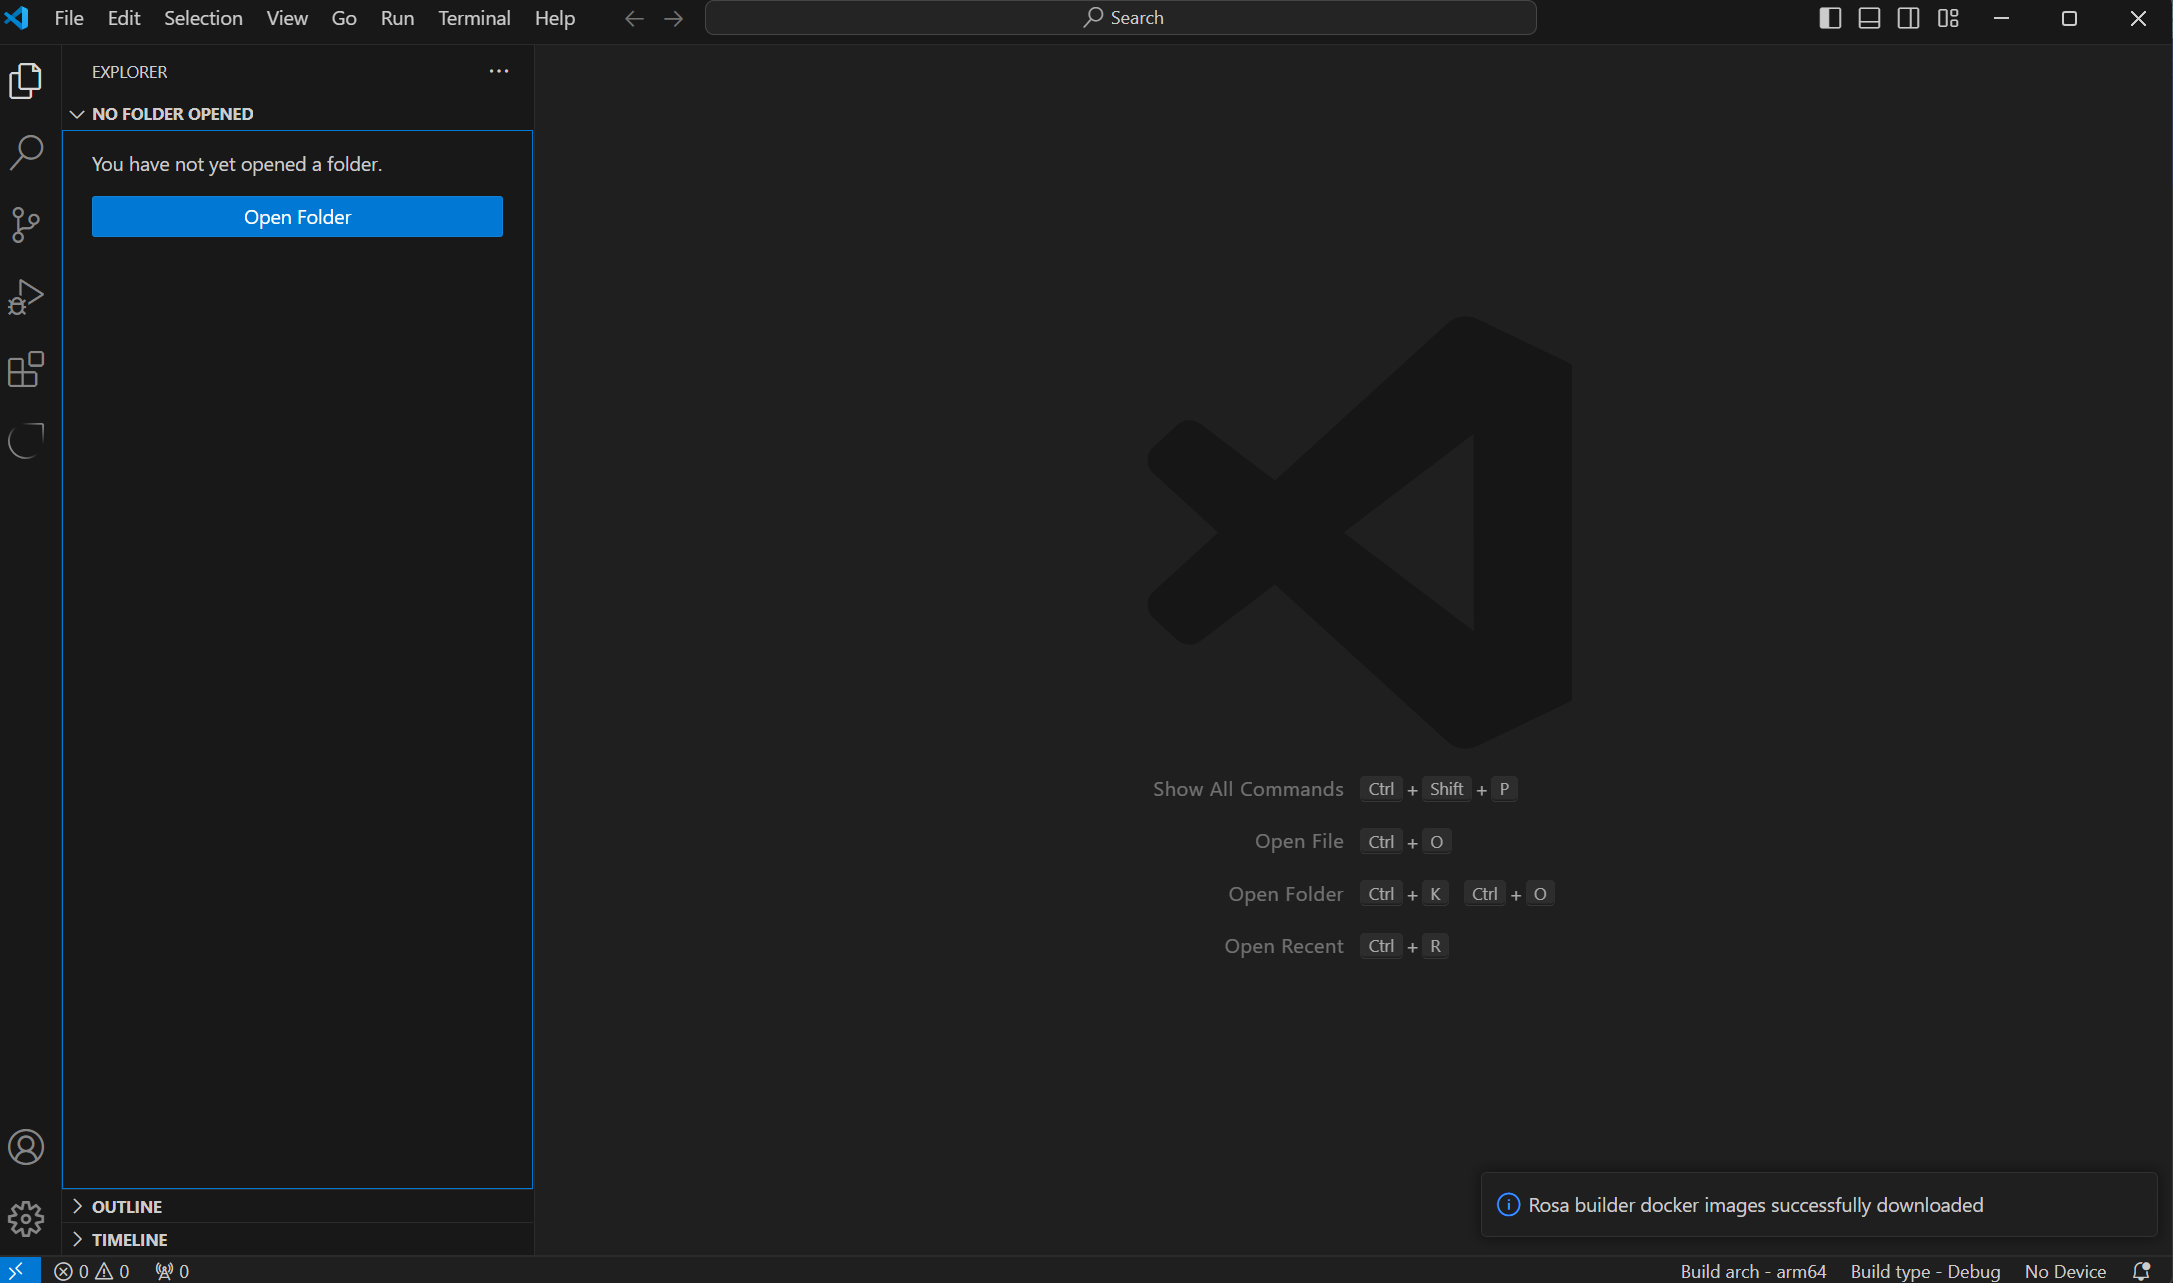The width and height of the screenshot is (2173, 1283).
Task: Expand the Timeline section
Action: tap(129, 1240)
